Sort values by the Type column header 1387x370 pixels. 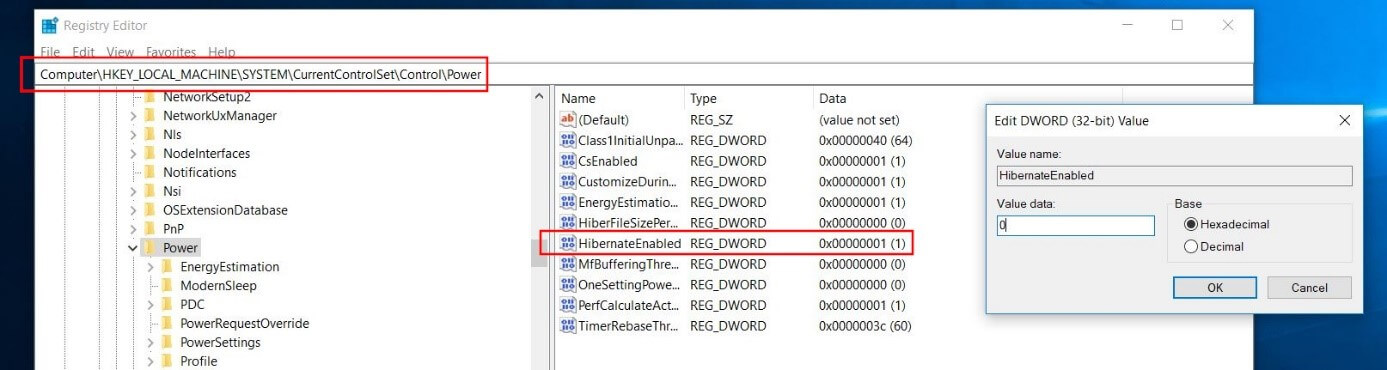[x=748, y=98]
